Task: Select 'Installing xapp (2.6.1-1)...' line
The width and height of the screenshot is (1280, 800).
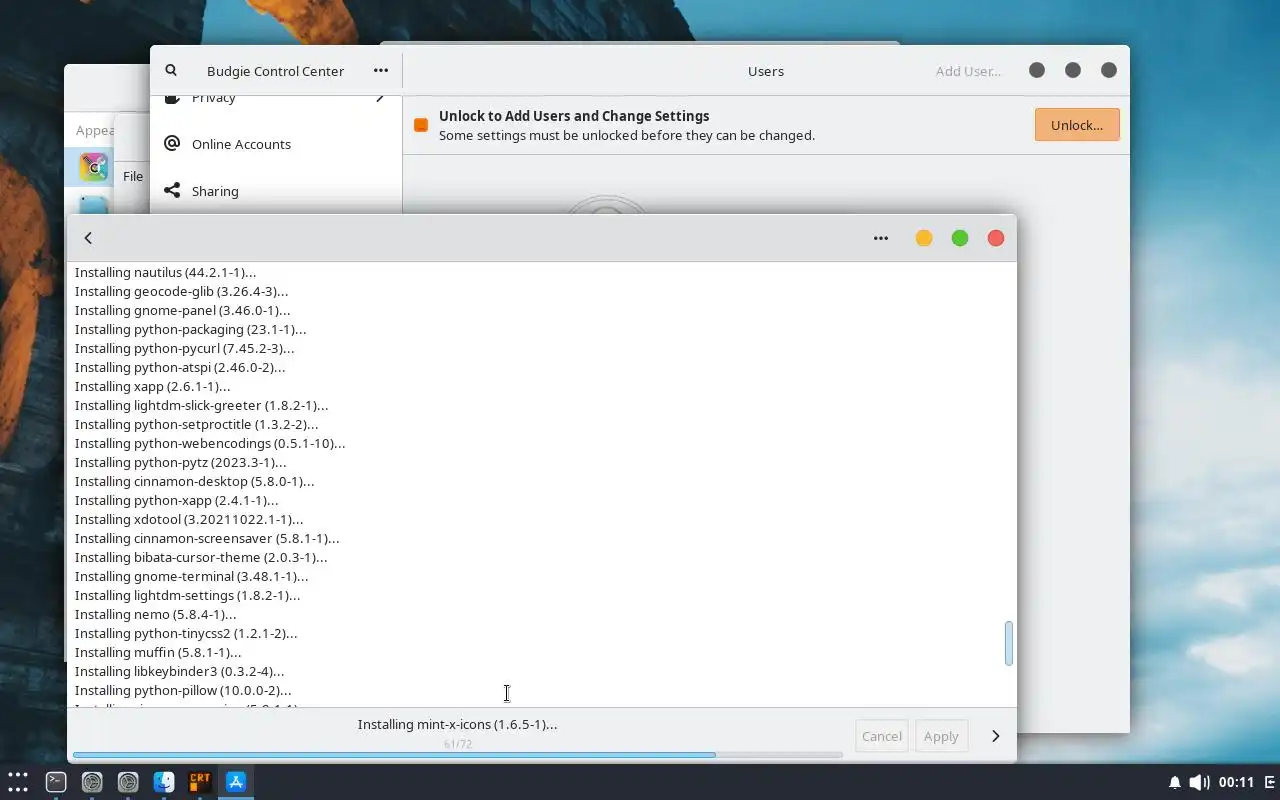Action: tap(152, 386)
